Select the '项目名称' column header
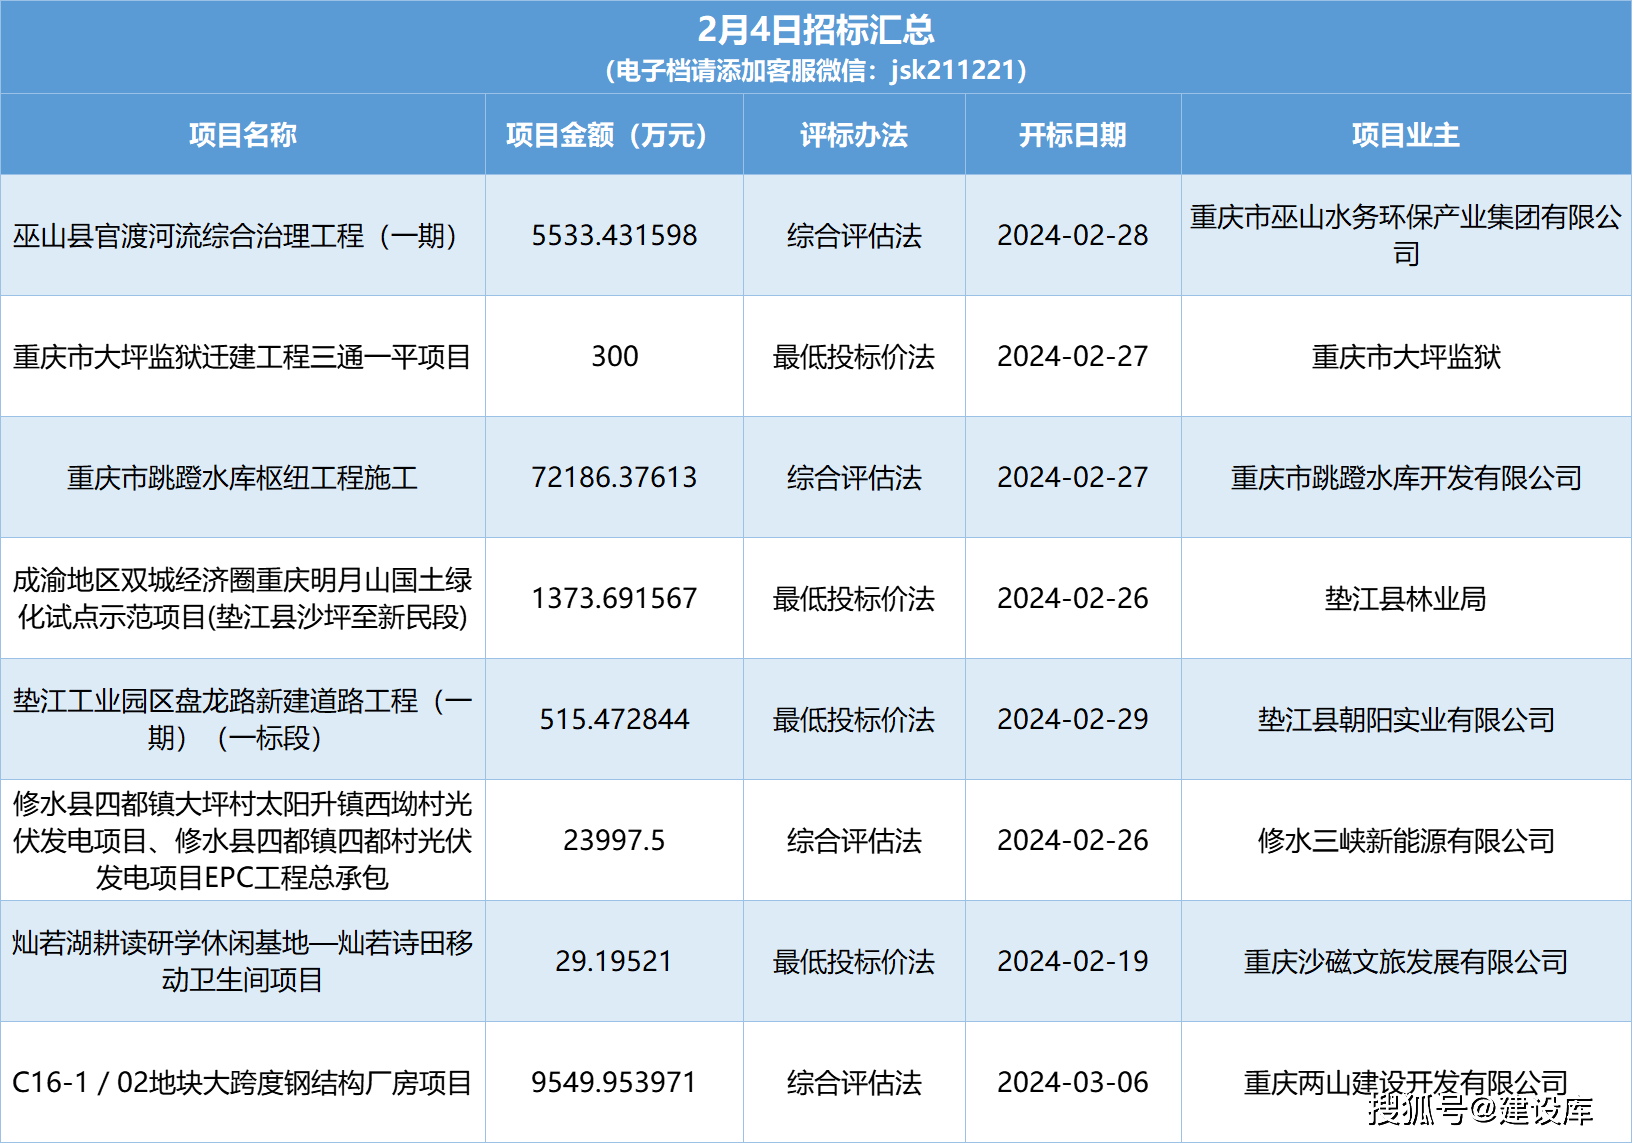The image size is (1632, 1144). 243,135
